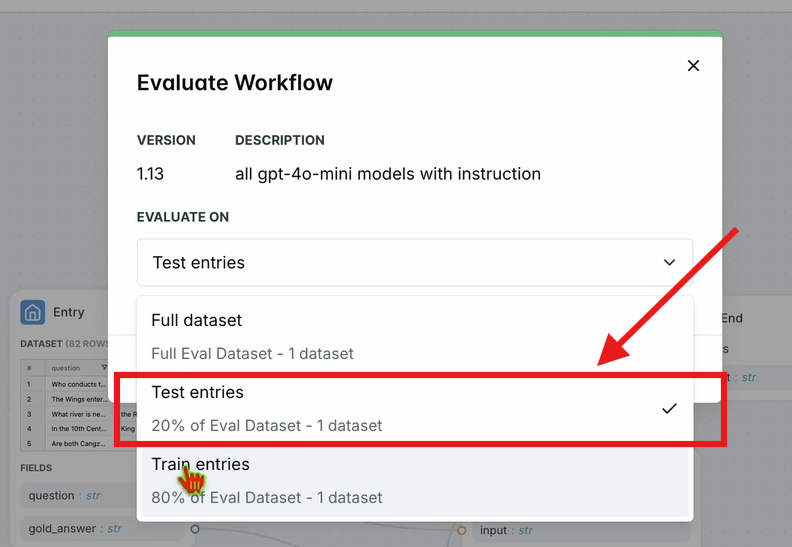Close the Evaluate Workflow dialog

[693, 66]
